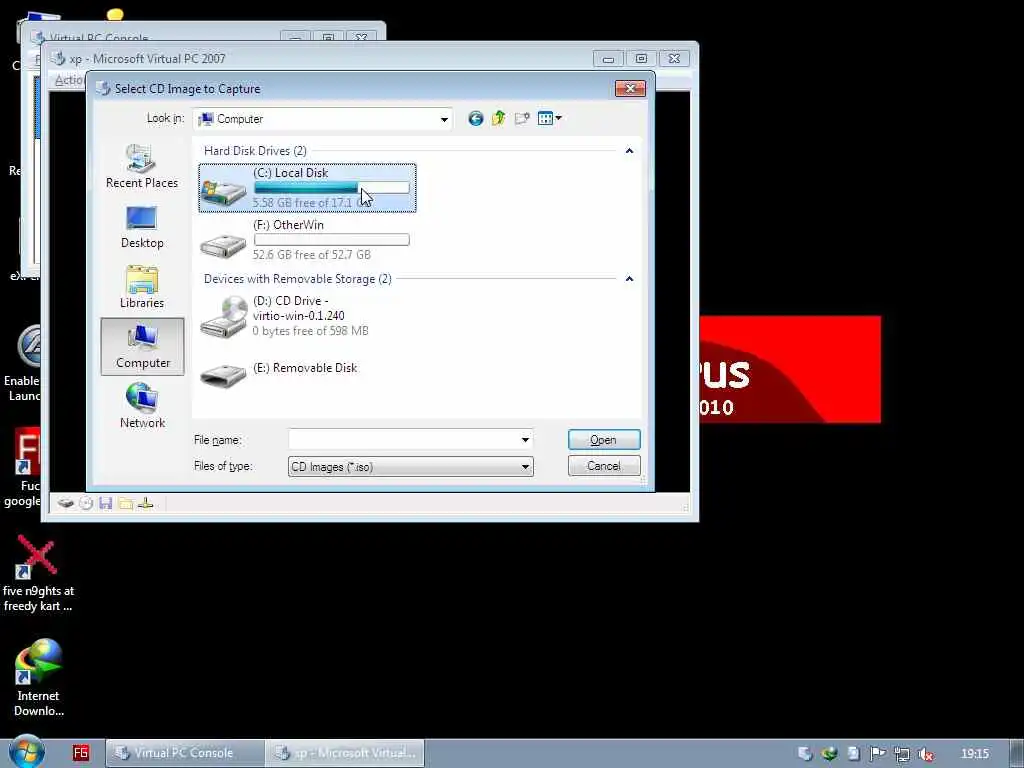Click hard disk status icon in VPC bar
1024x768 pixels.
click(x=65, y=503)
